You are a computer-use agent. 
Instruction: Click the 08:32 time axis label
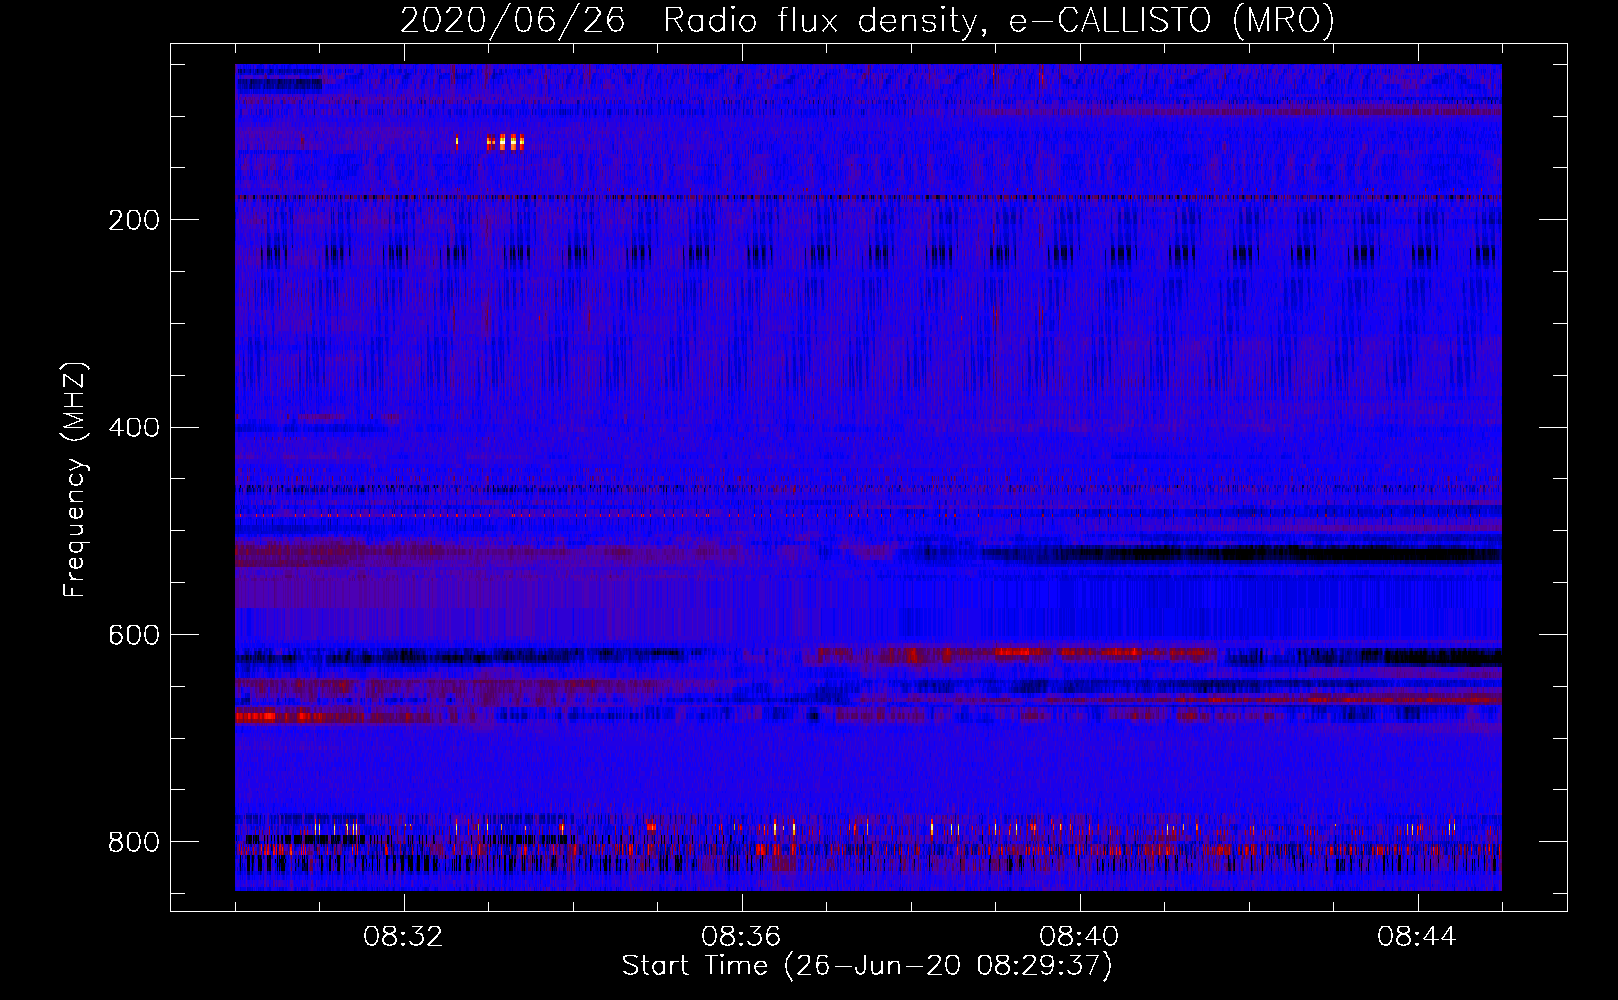pos(403,937)
